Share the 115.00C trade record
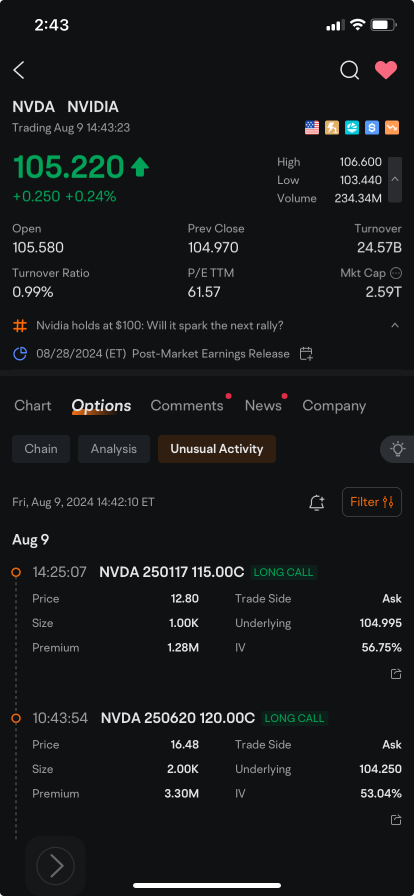Screen dimensions: 414x896 [x=396, y=674]
